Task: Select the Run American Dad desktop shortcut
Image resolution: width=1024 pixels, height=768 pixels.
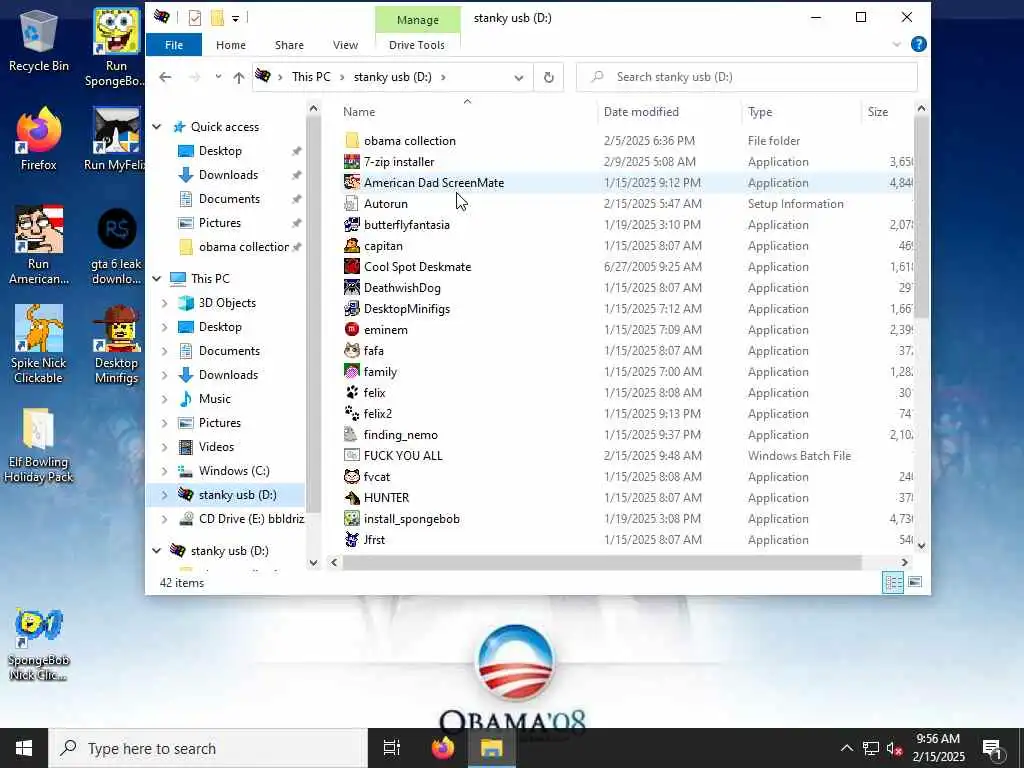Action: [x=39, y=245]
